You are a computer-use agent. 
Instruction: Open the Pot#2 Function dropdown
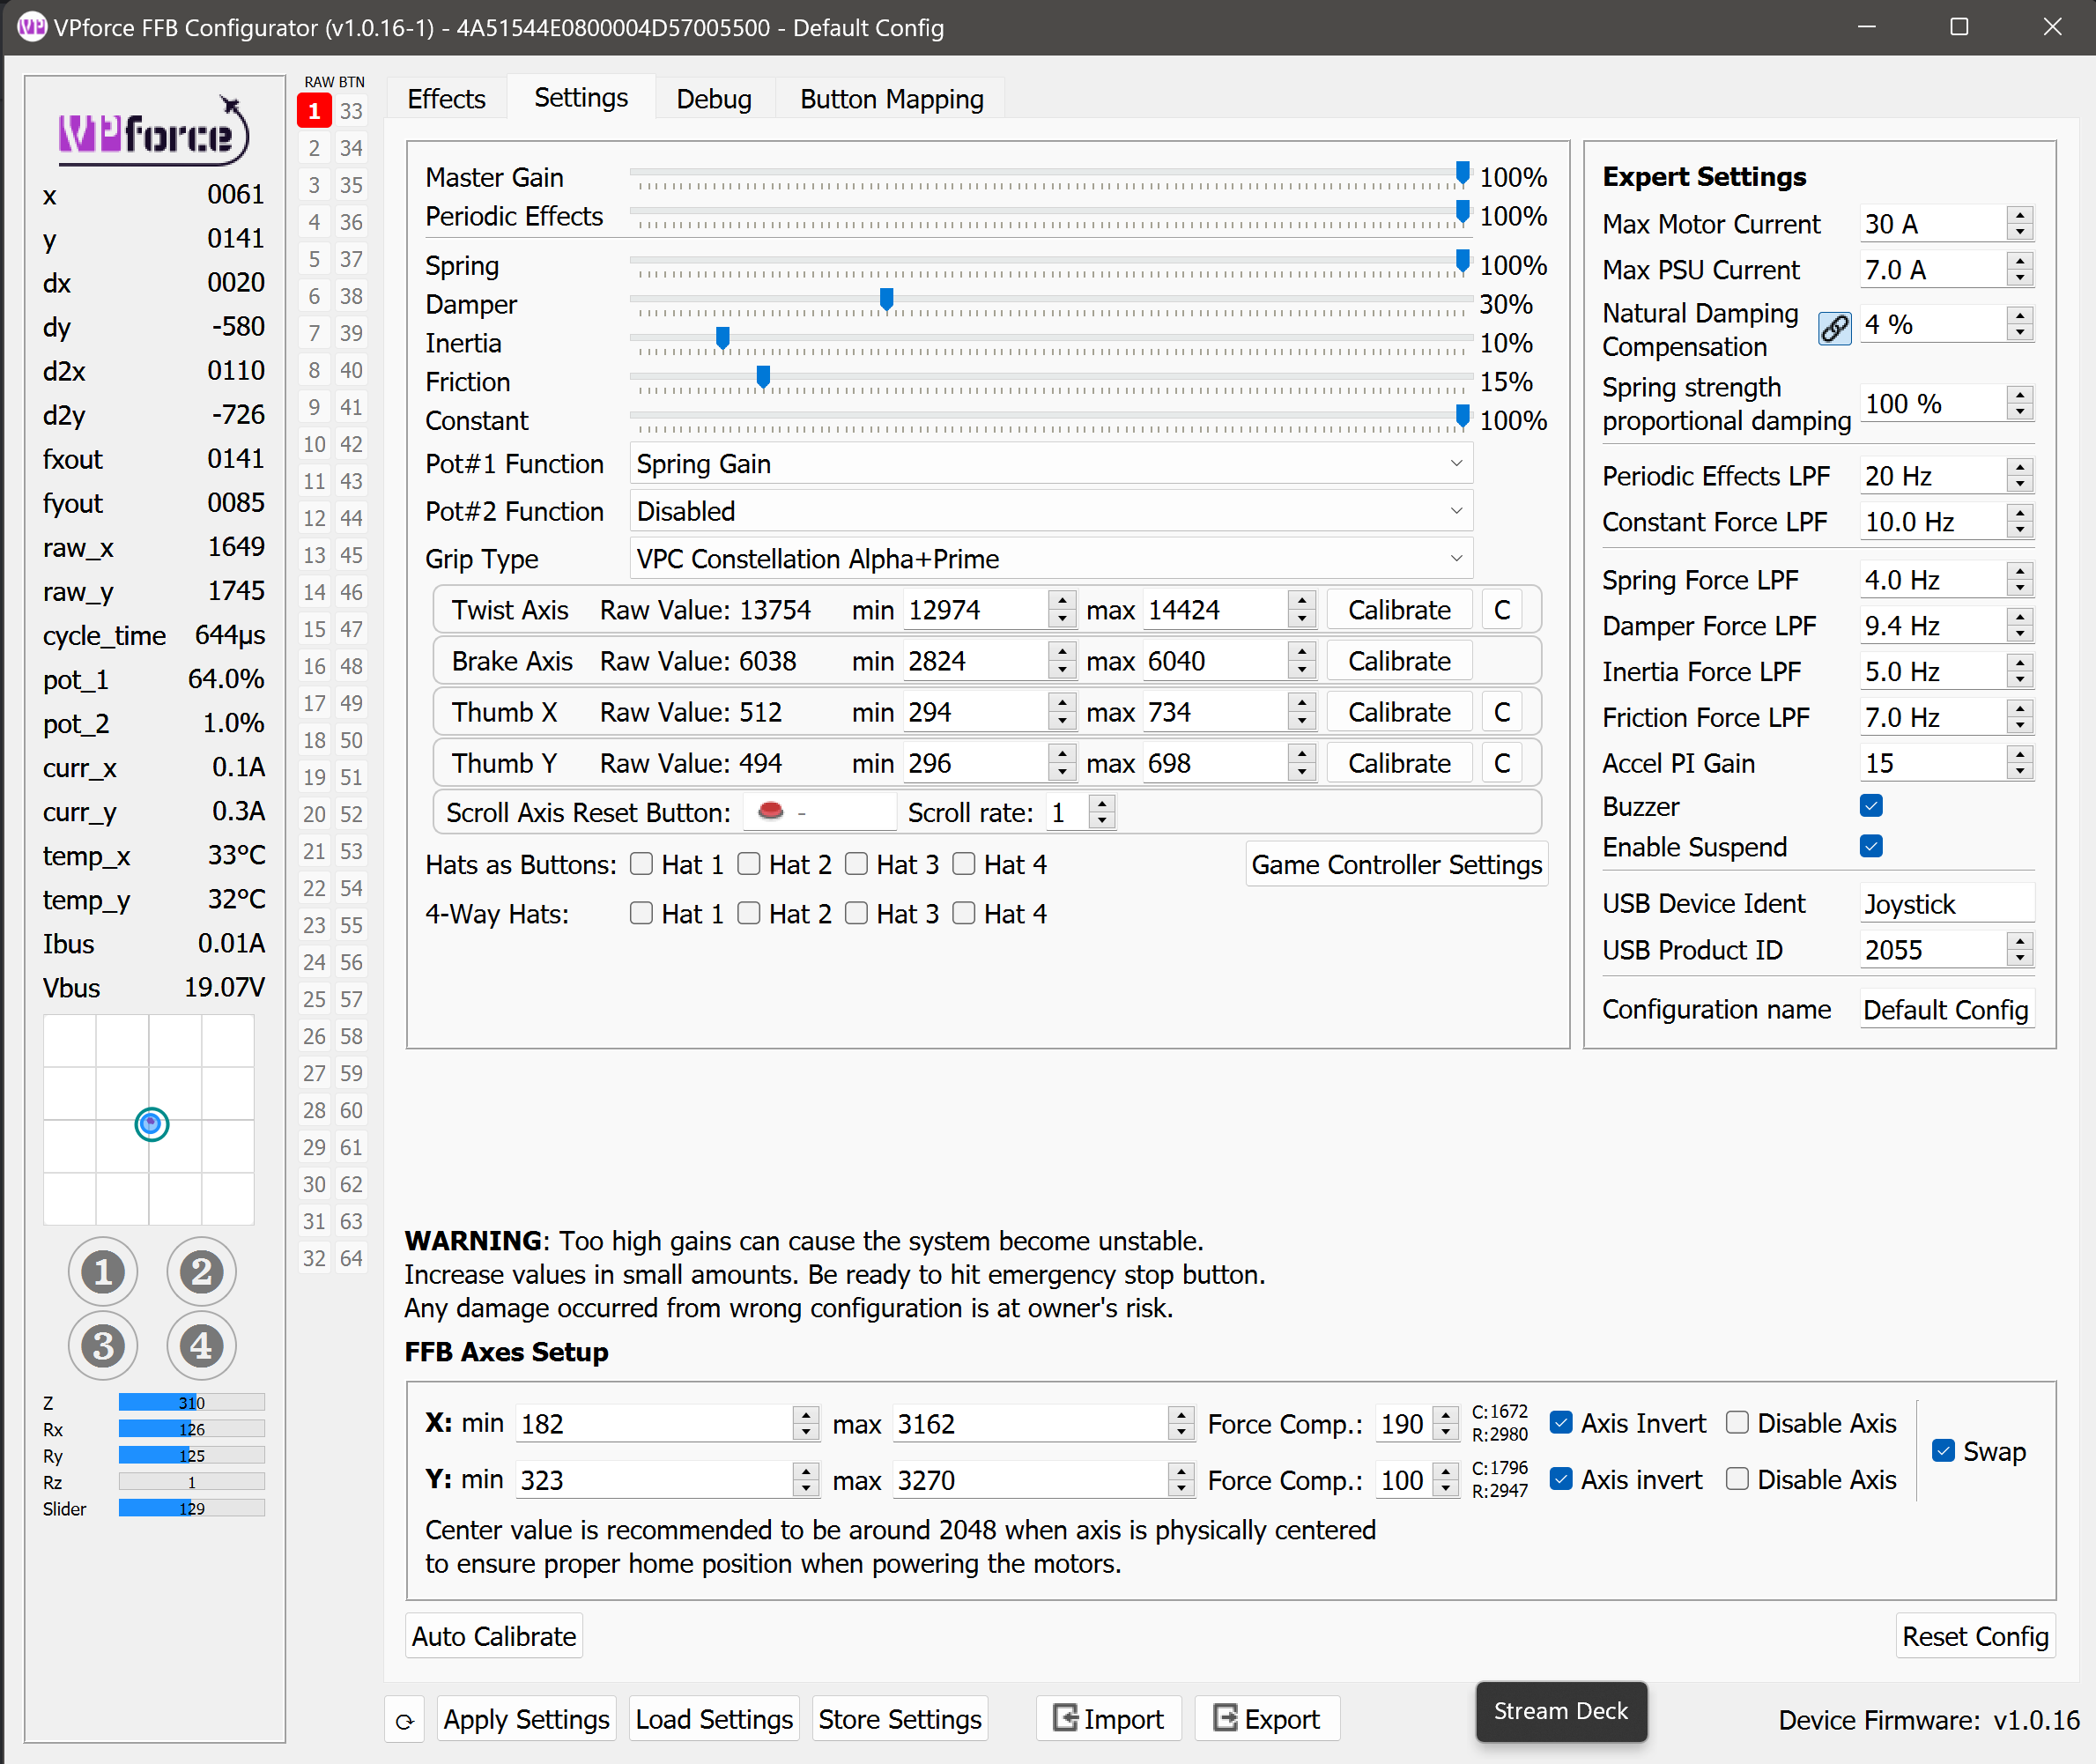[x=1050, y=511]
